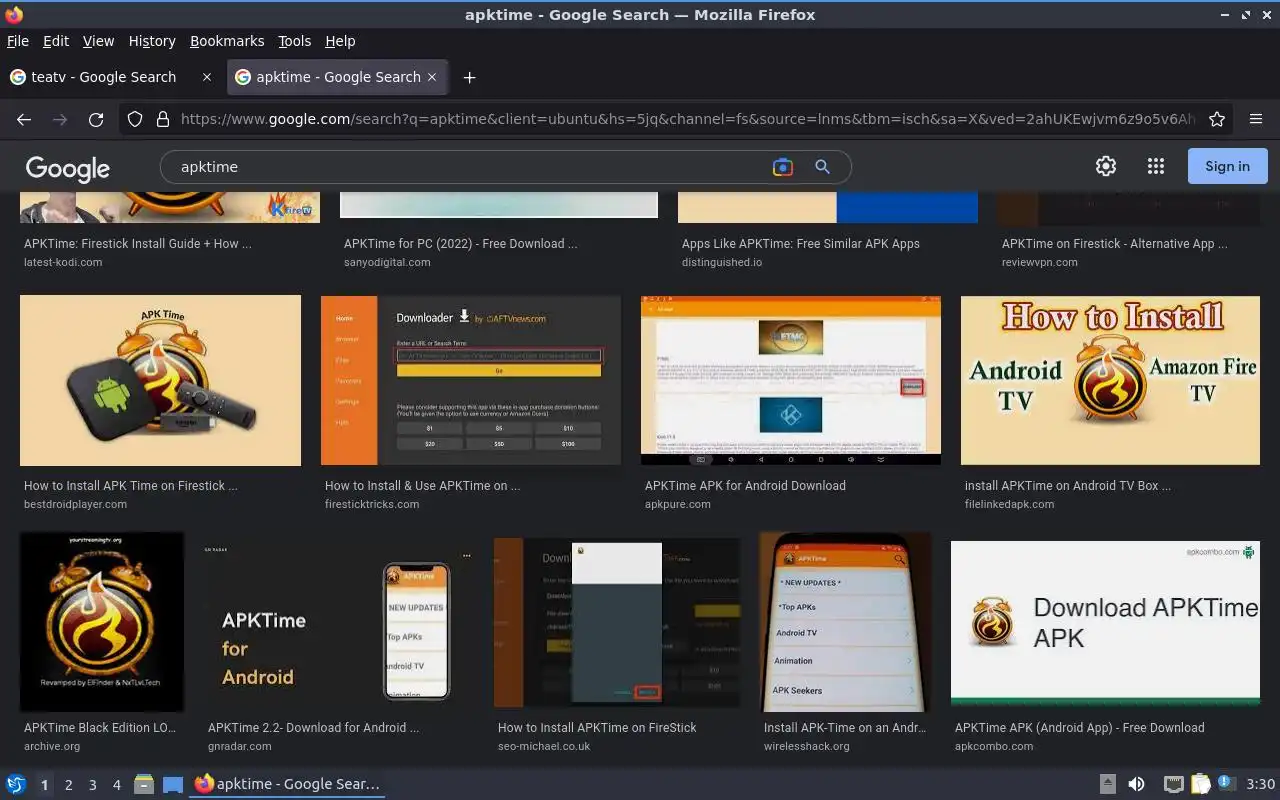Switch to workspace 2
This screenshot has width=1280, height=800.
(x=69, y=785)
